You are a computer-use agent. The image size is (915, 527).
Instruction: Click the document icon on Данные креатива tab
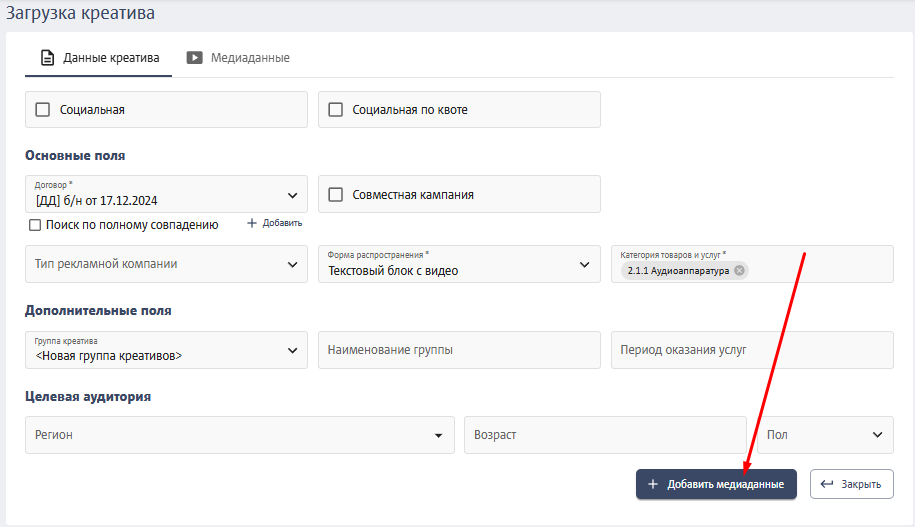tap(47, 58)
